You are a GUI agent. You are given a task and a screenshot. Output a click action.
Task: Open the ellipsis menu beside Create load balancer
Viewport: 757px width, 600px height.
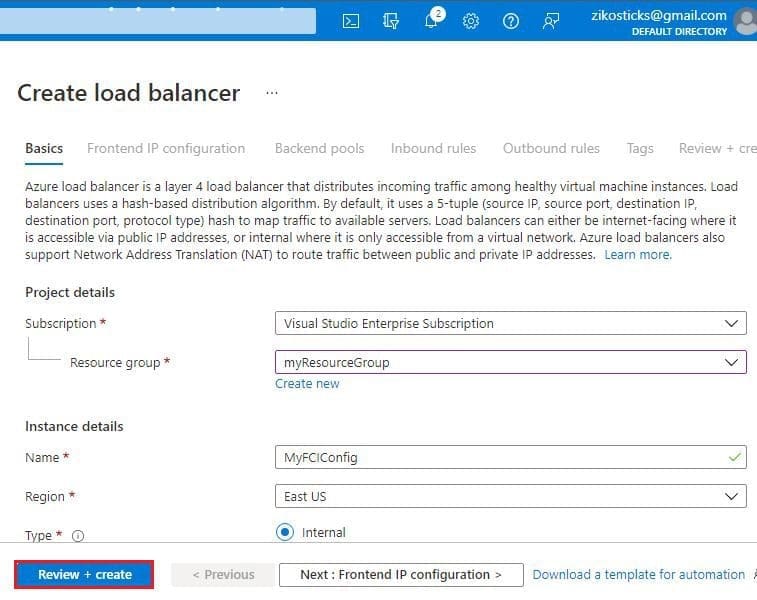pyautogui.click(x=272, y=93)
